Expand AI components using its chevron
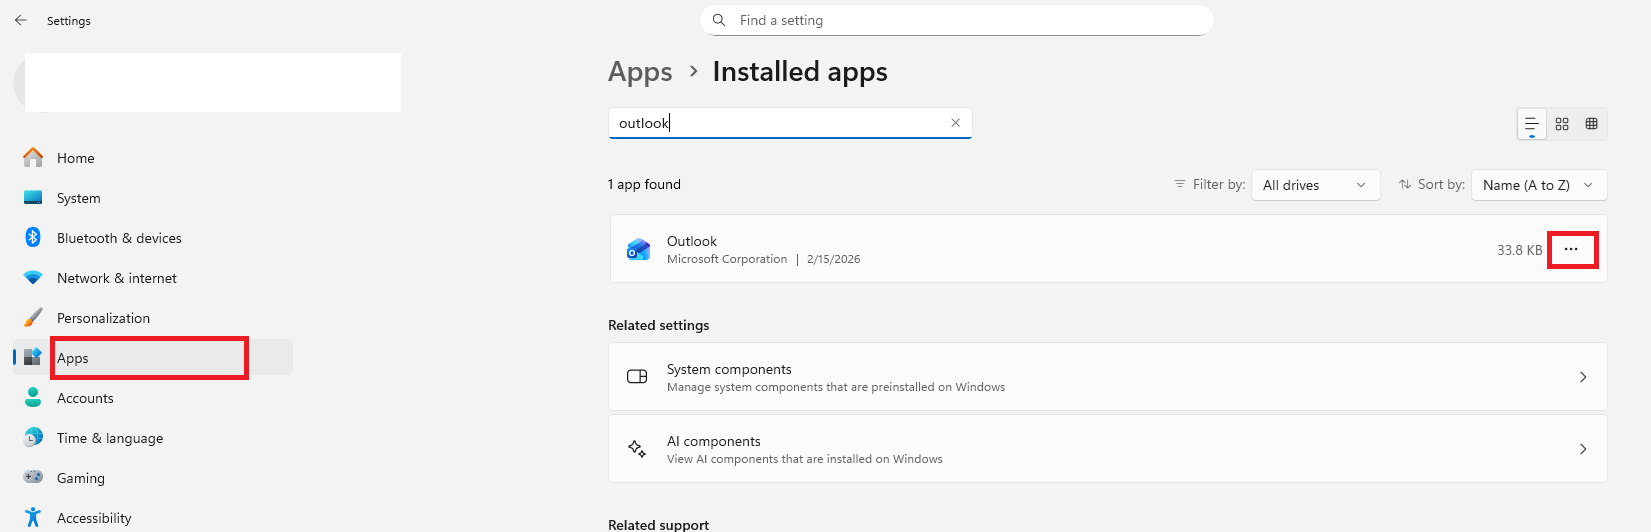 point(1583,449)
